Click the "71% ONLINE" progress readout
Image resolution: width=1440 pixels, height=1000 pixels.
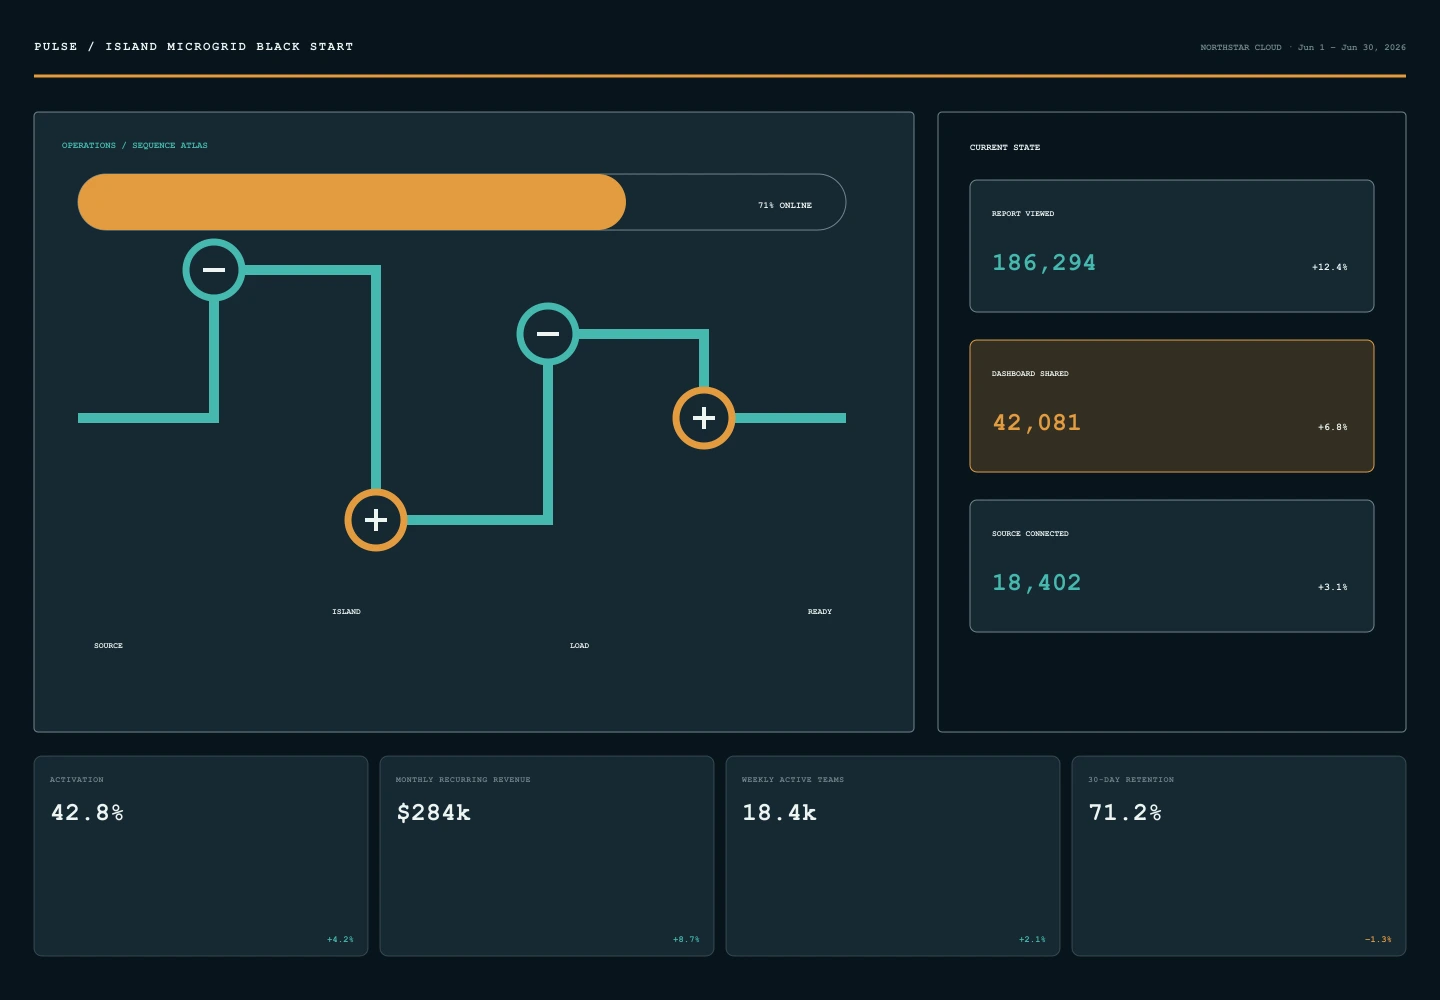(x=785, y=205)
